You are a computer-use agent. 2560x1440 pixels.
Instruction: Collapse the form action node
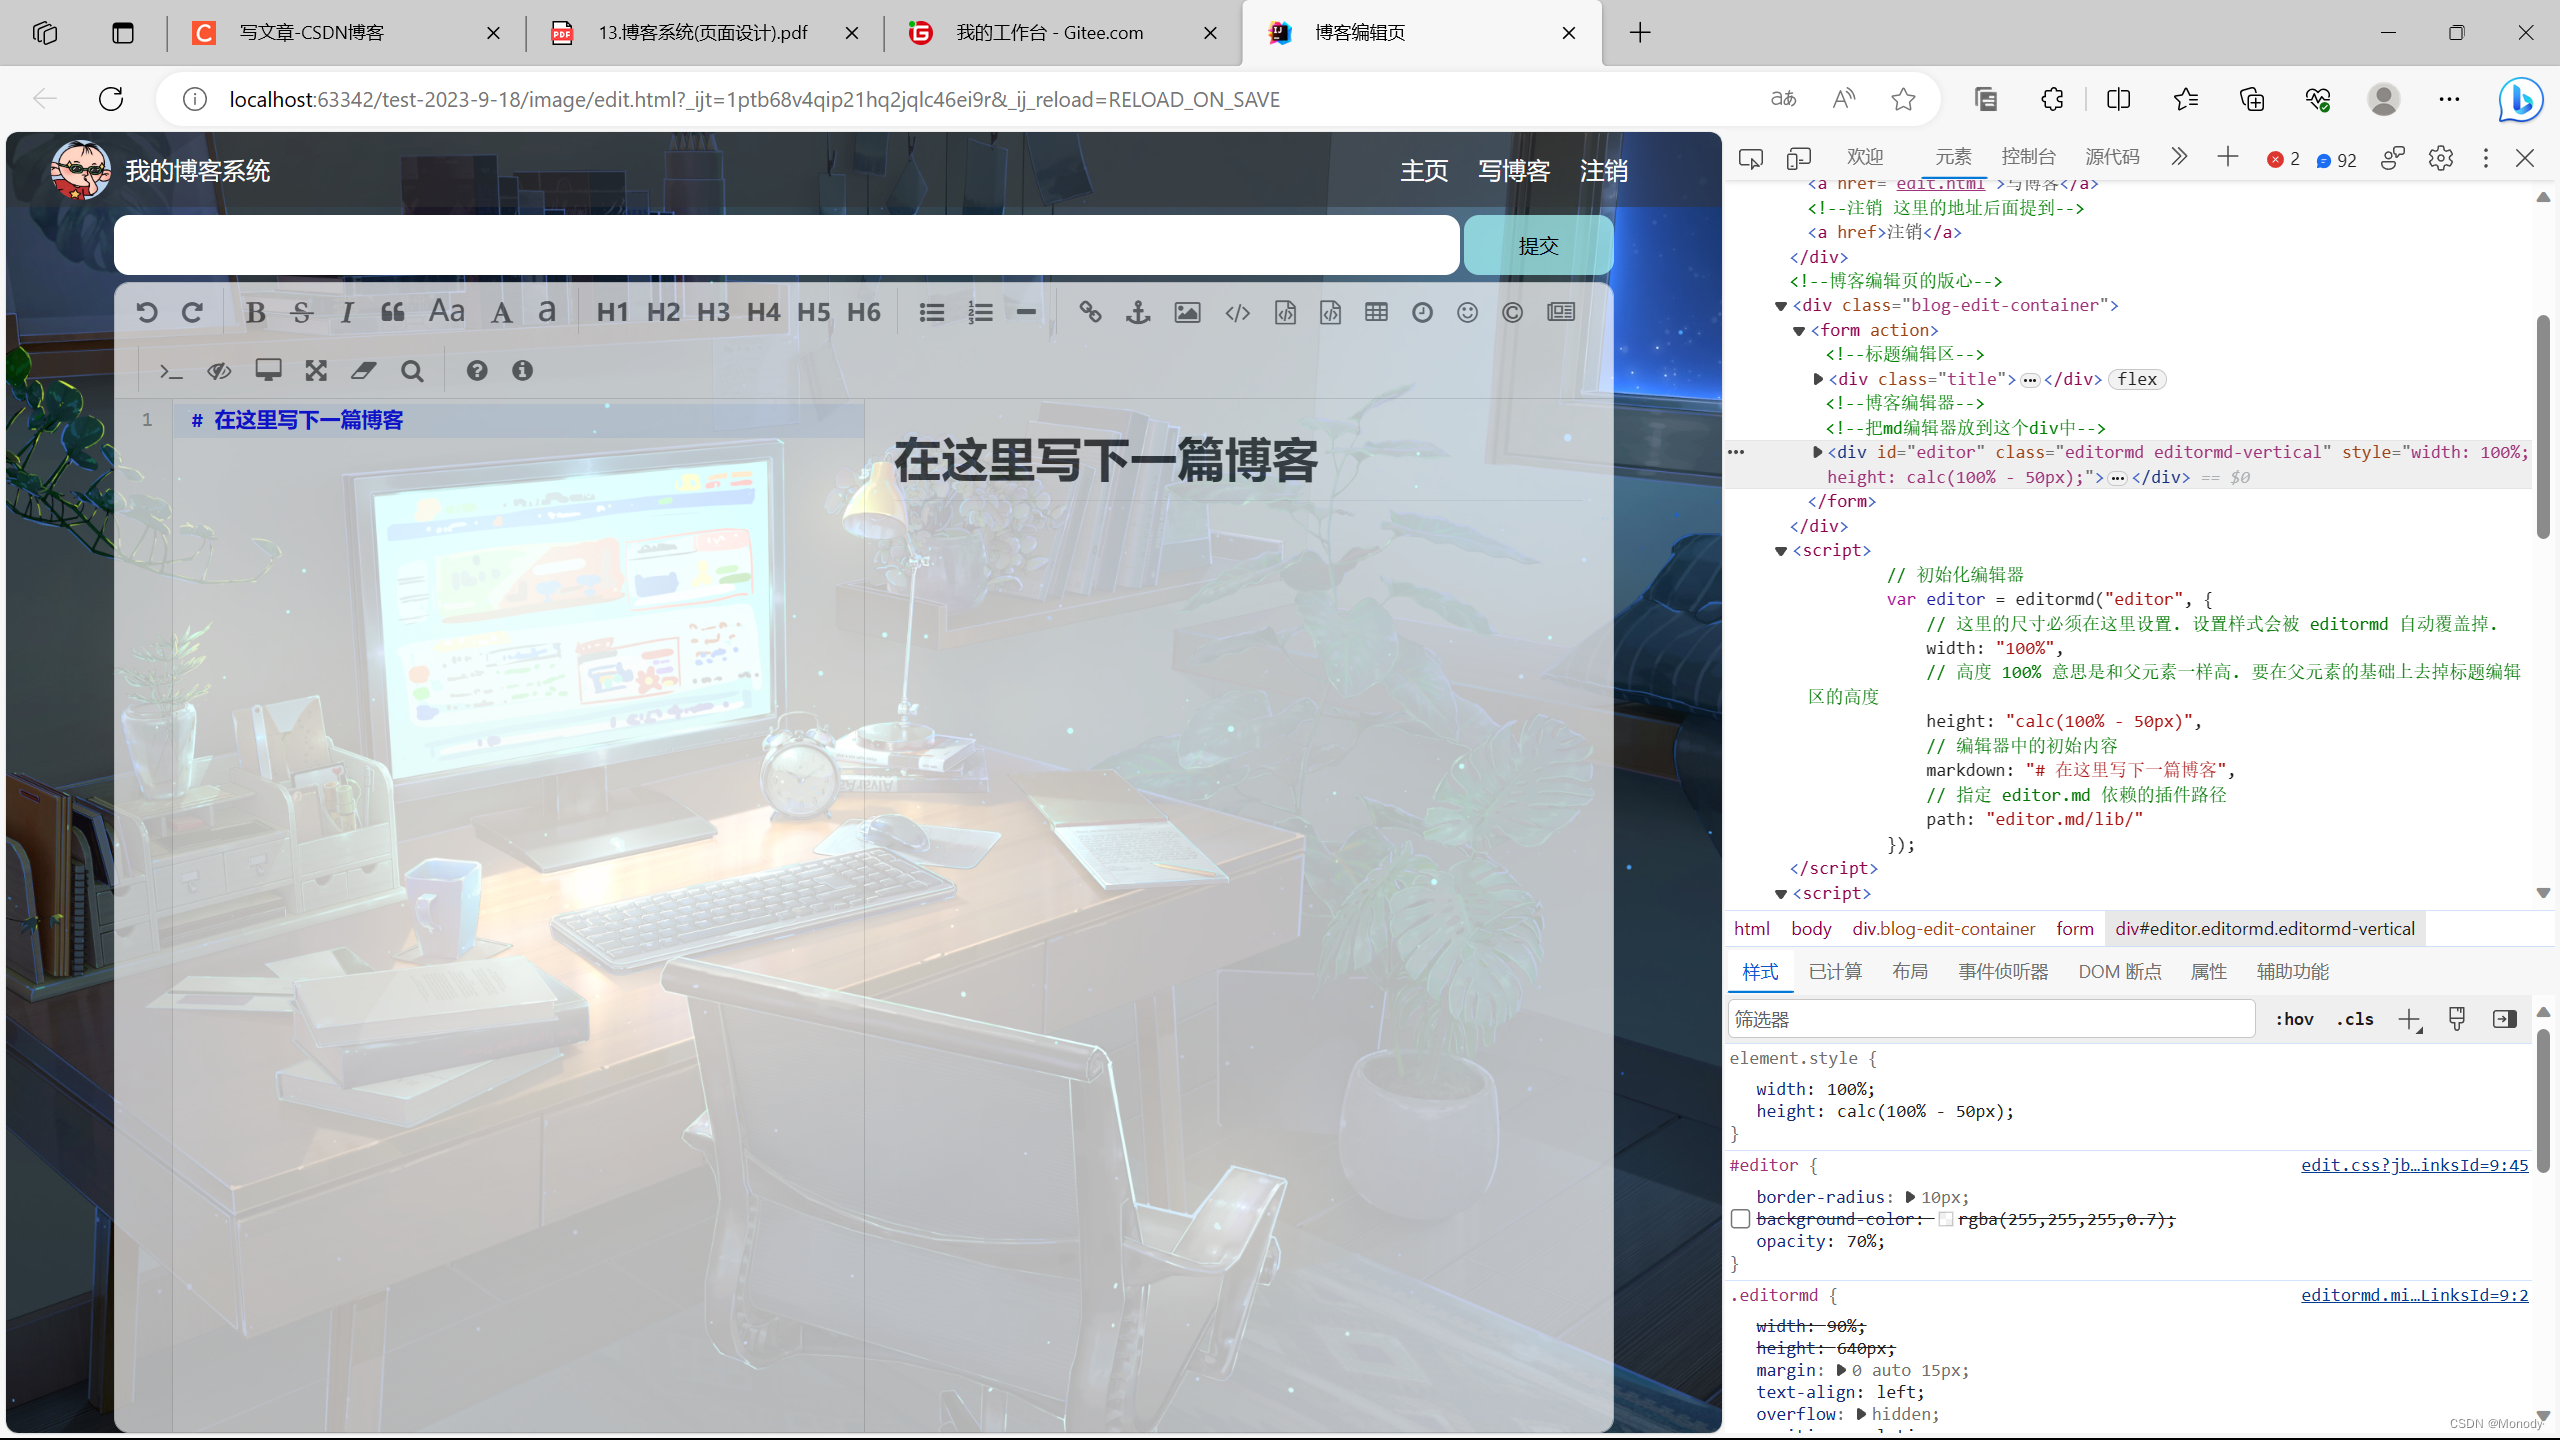point(1799,331)
